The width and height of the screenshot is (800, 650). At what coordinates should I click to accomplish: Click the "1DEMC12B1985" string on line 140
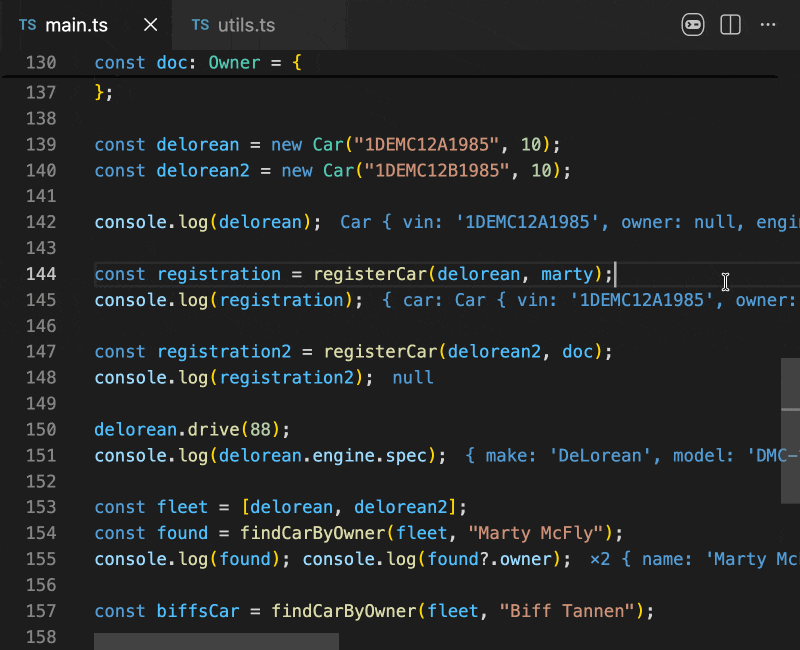click(x=437, y=170)
